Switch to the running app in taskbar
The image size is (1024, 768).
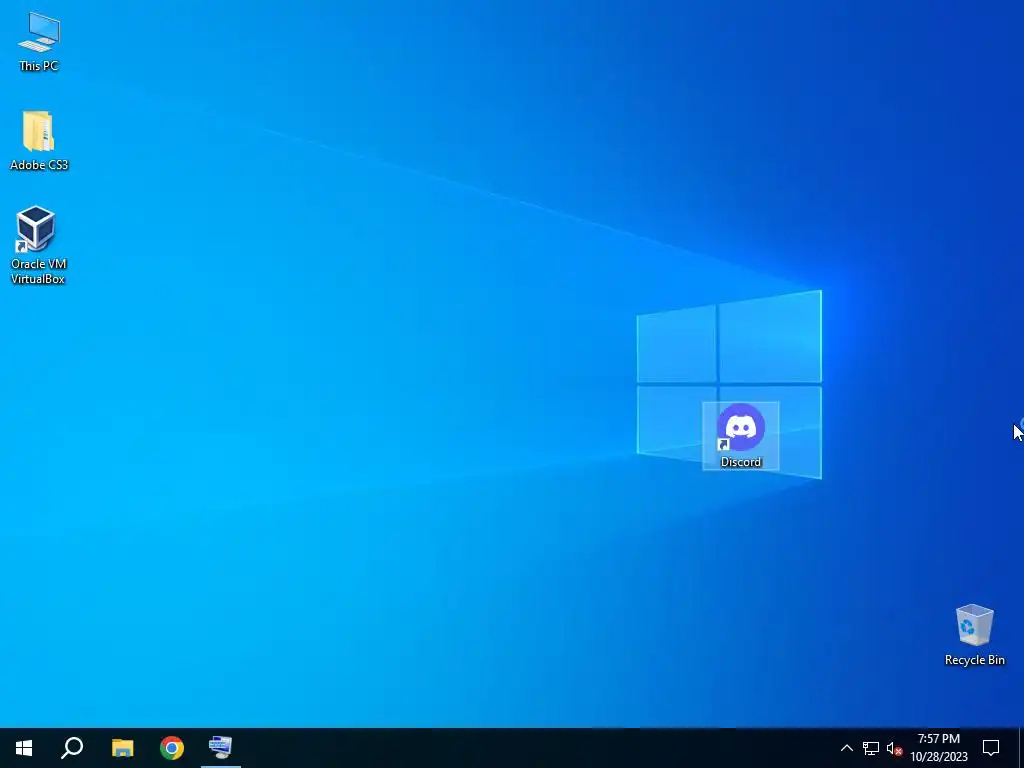(221, 748)
